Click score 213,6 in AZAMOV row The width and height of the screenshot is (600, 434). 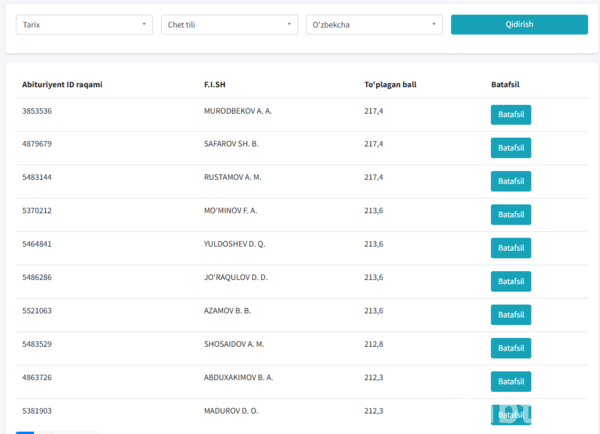(373, 310)
